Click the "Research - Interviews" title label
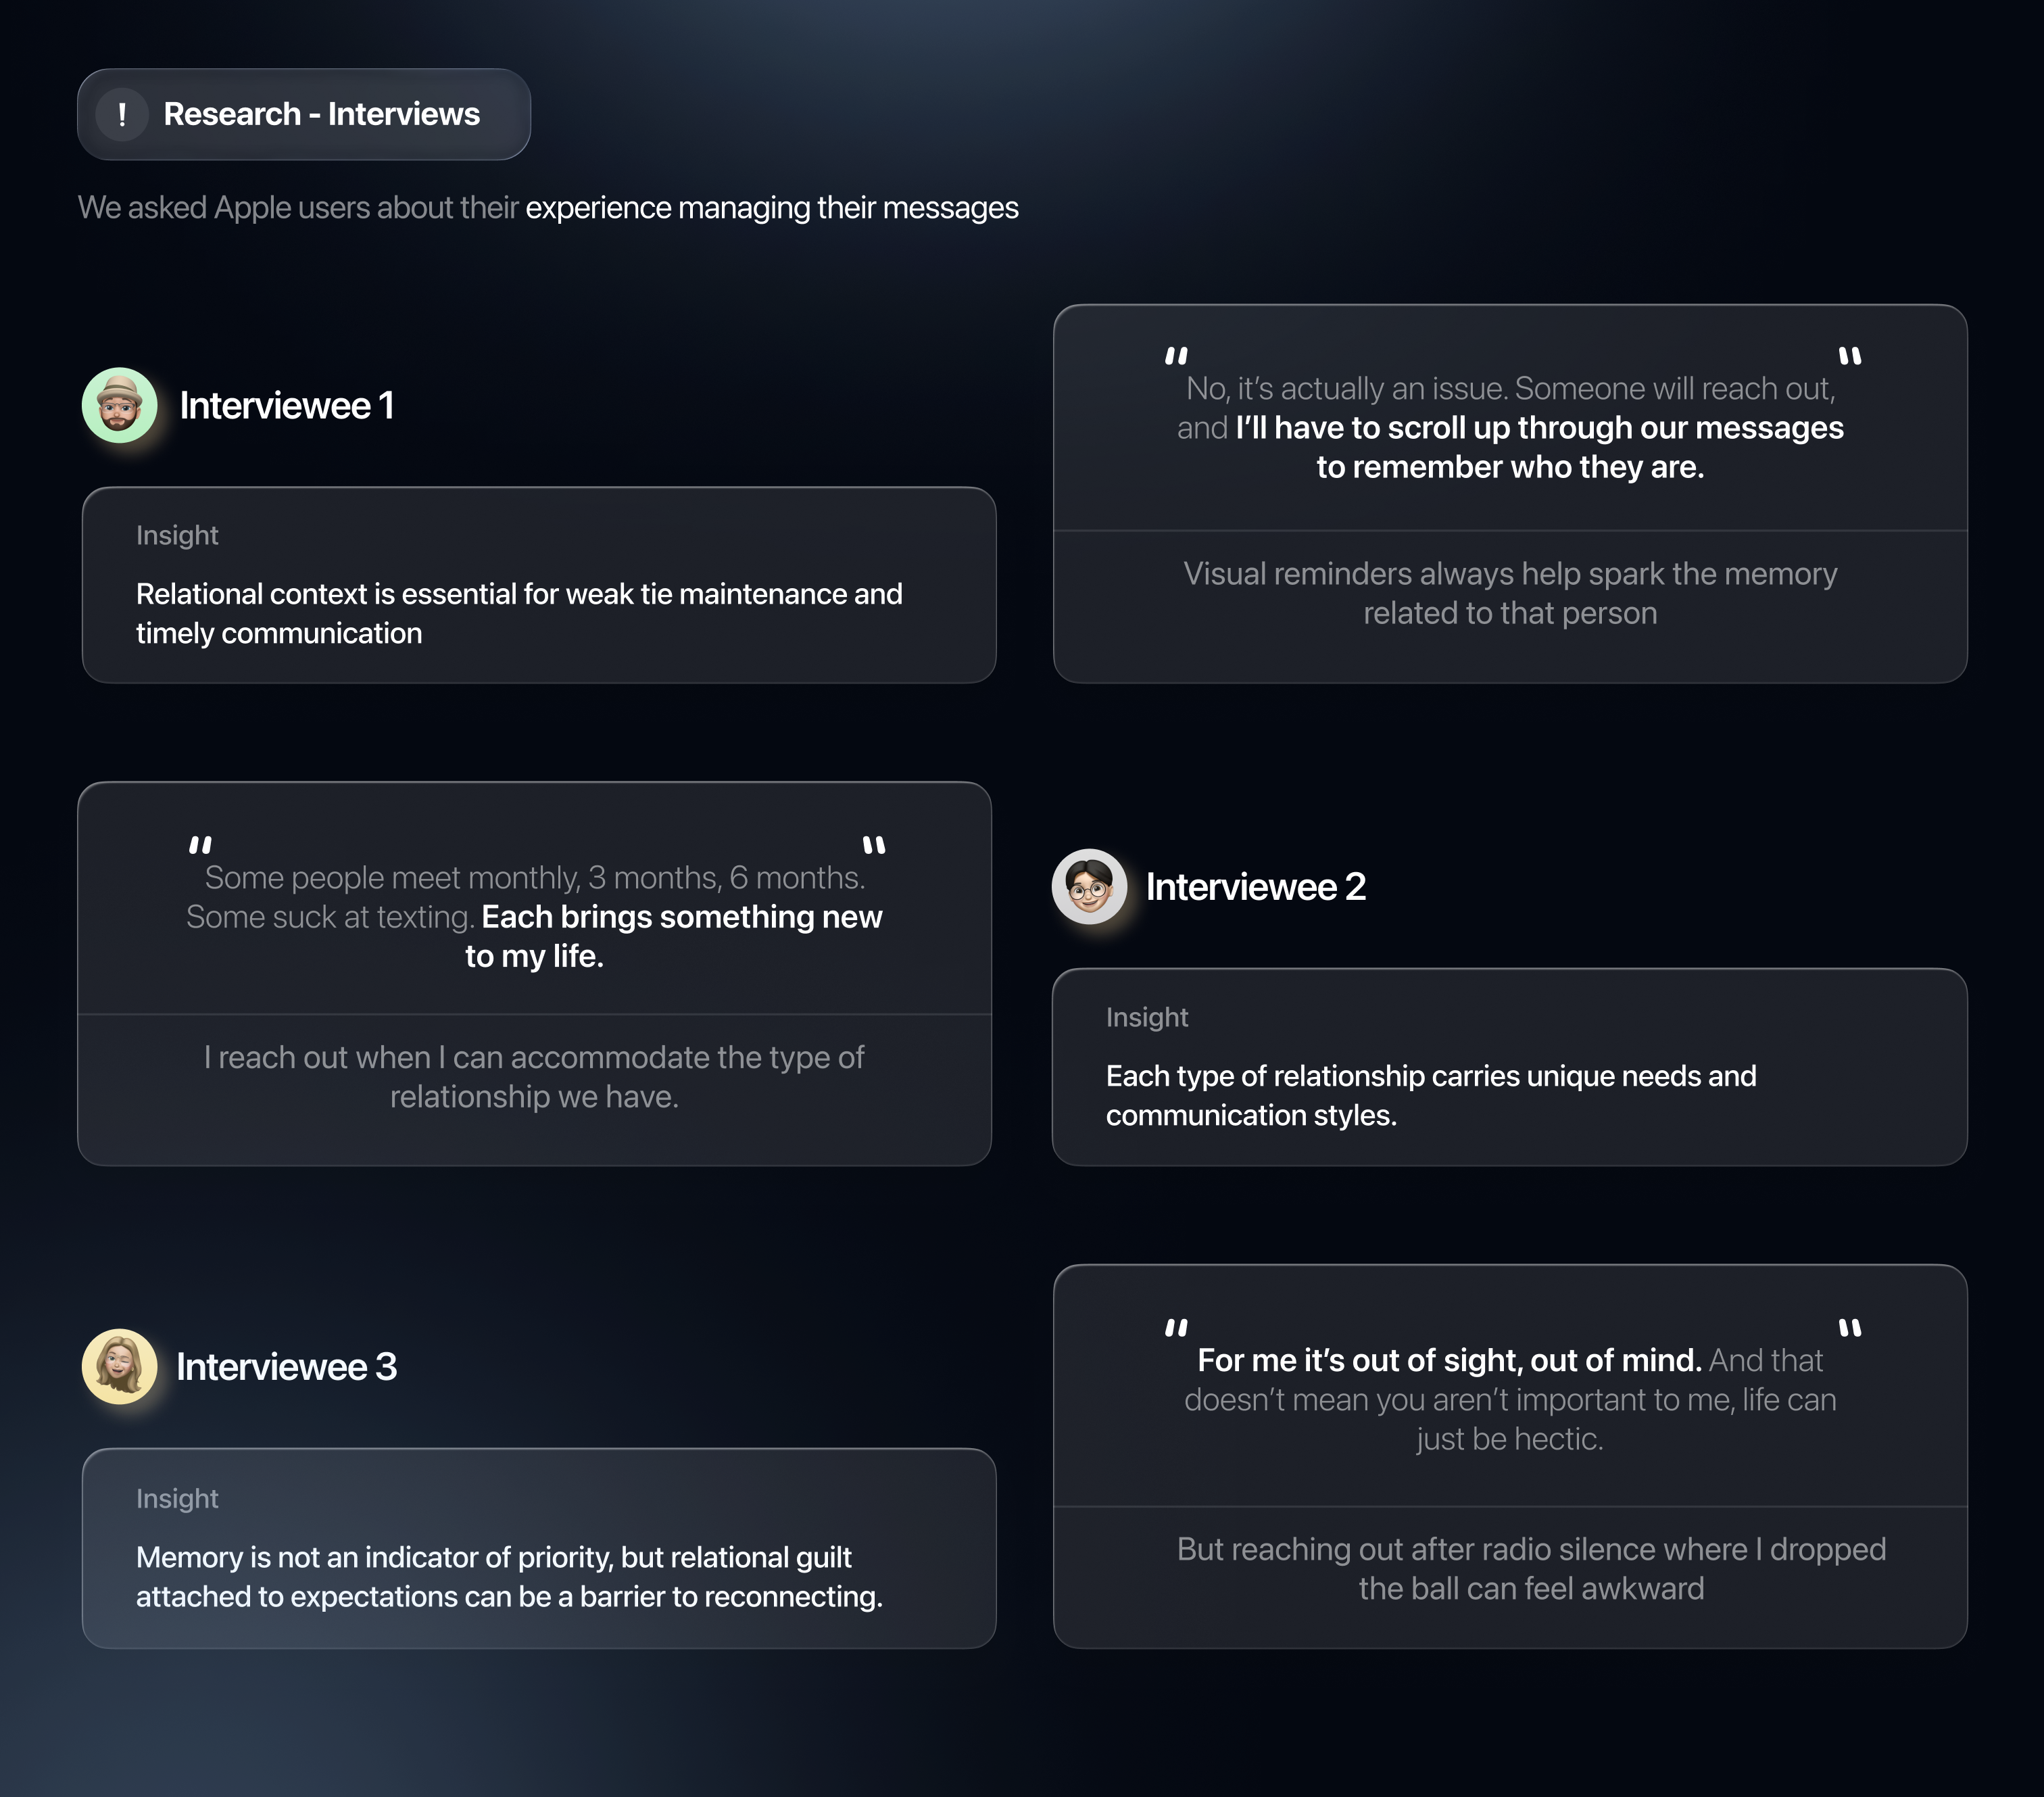The height and width of the screenshot is (1797, 2044). pos(321,114)
